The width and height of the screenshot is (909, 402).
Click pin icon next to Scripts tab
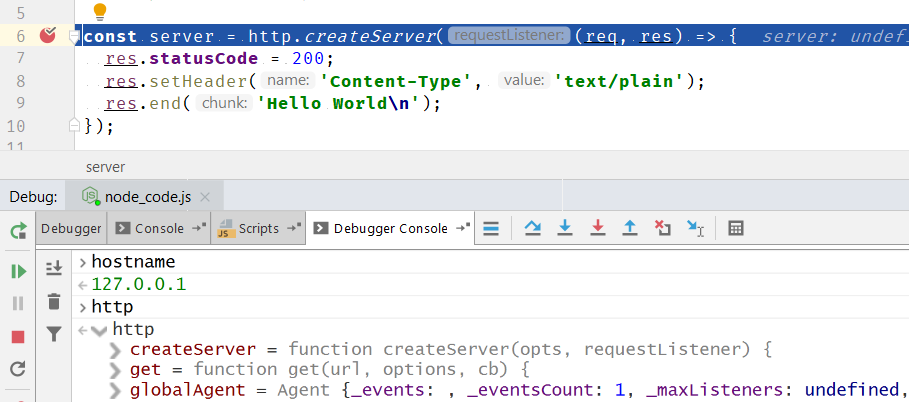295,229
